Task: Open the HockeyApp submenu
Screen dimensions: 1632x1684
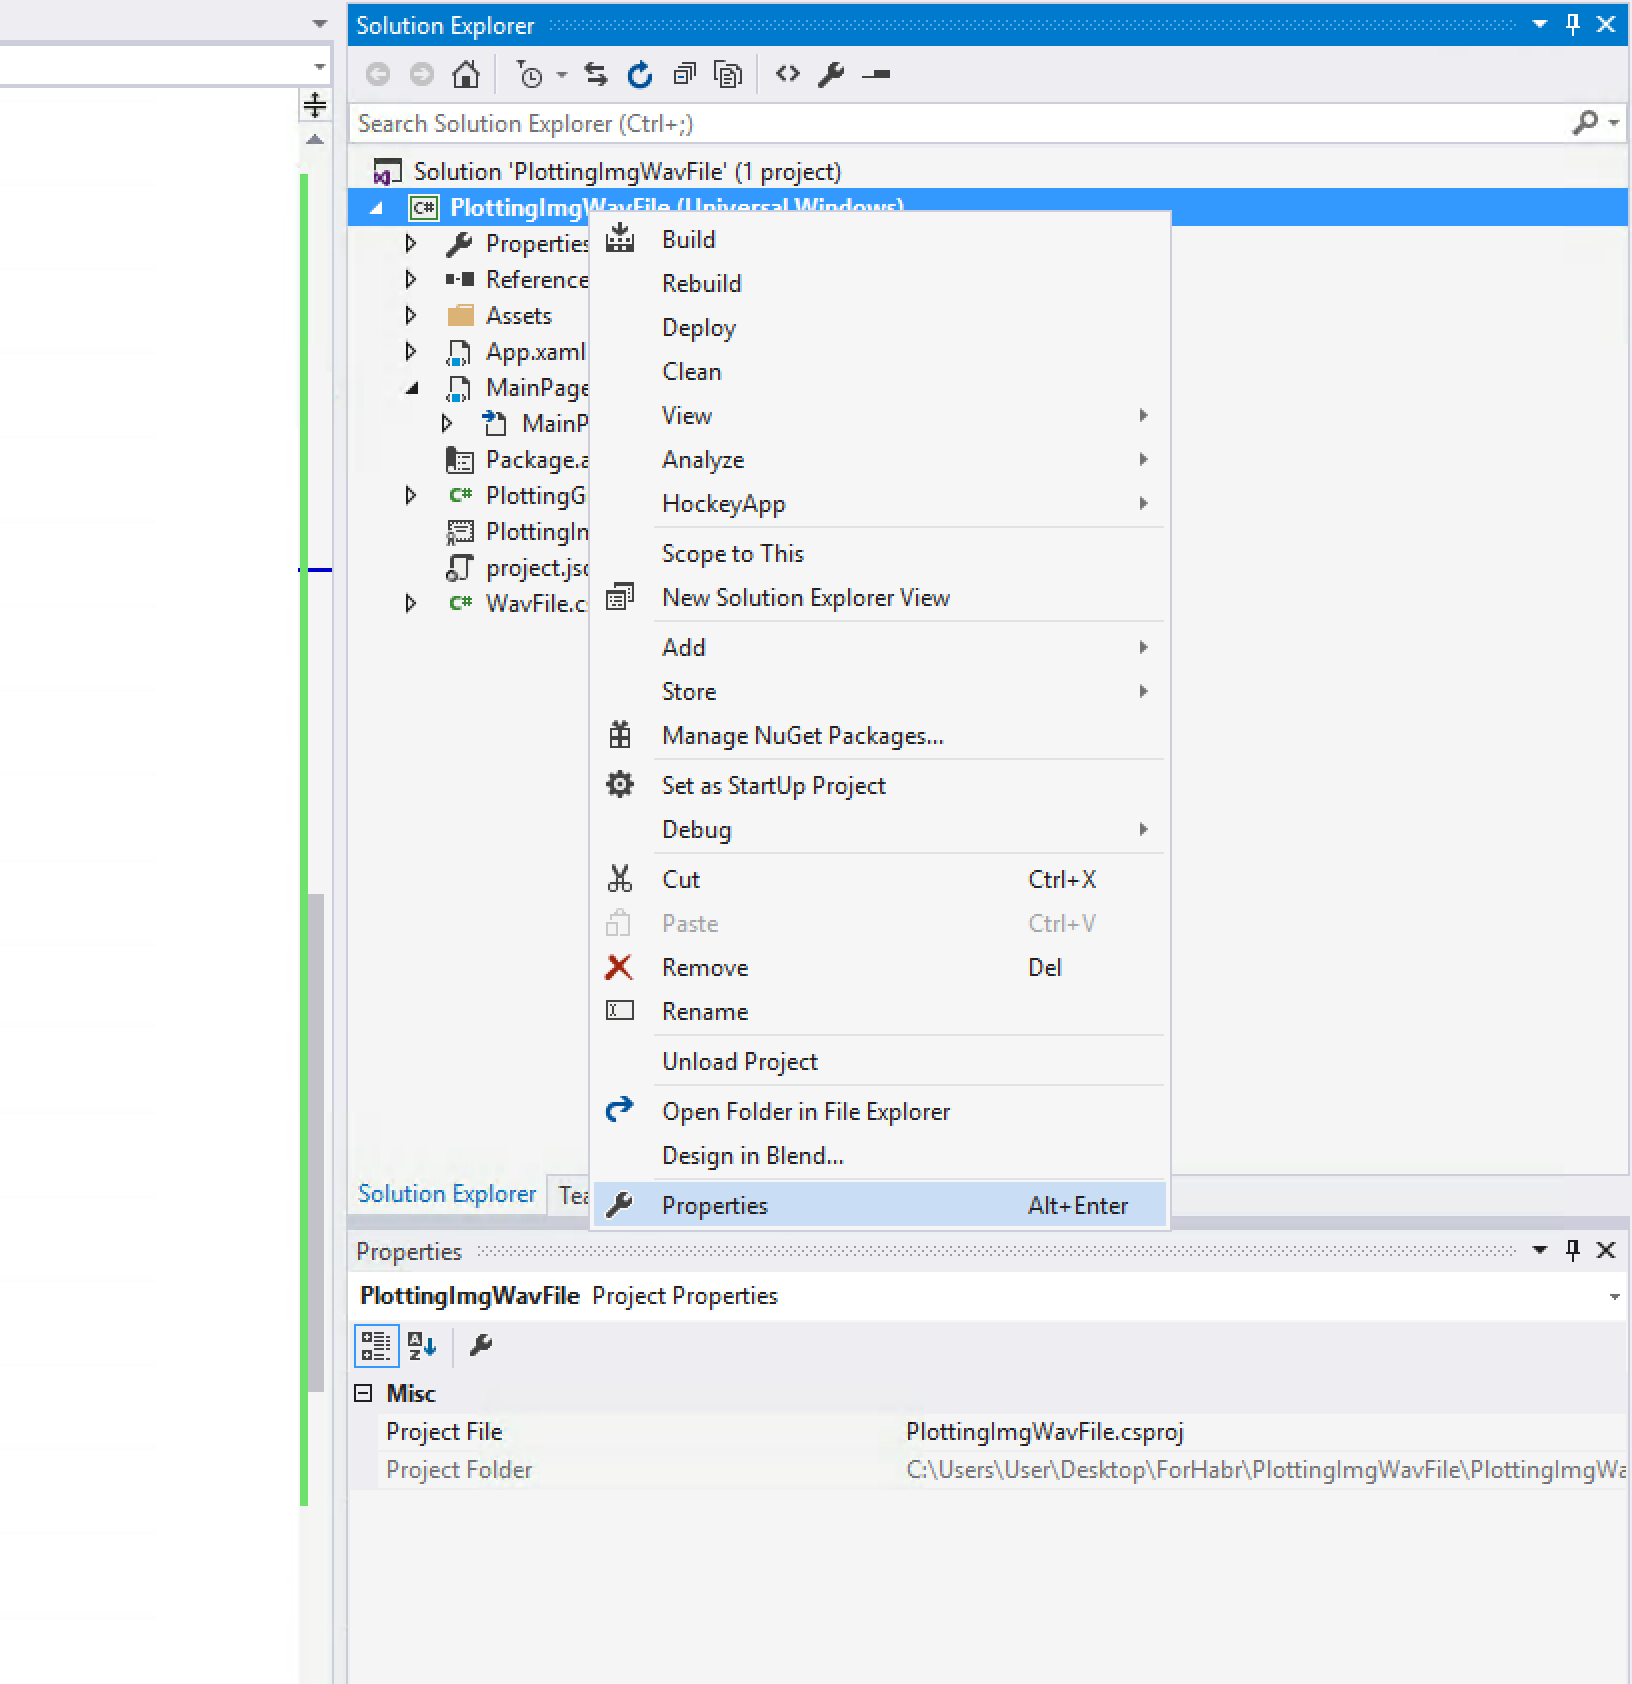Action: pos(881,504)
